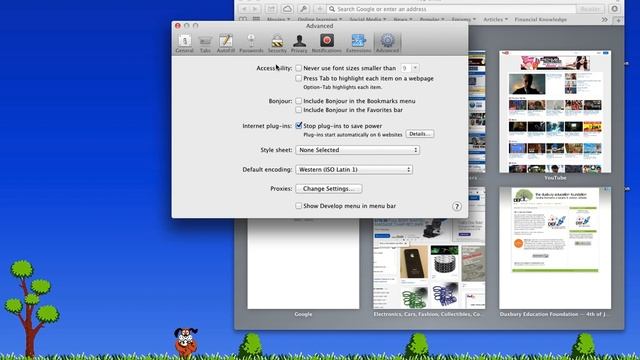Open Top Sites grid icon
The width and height of the screenshot is (640, 360).
[x=256, y=20]
